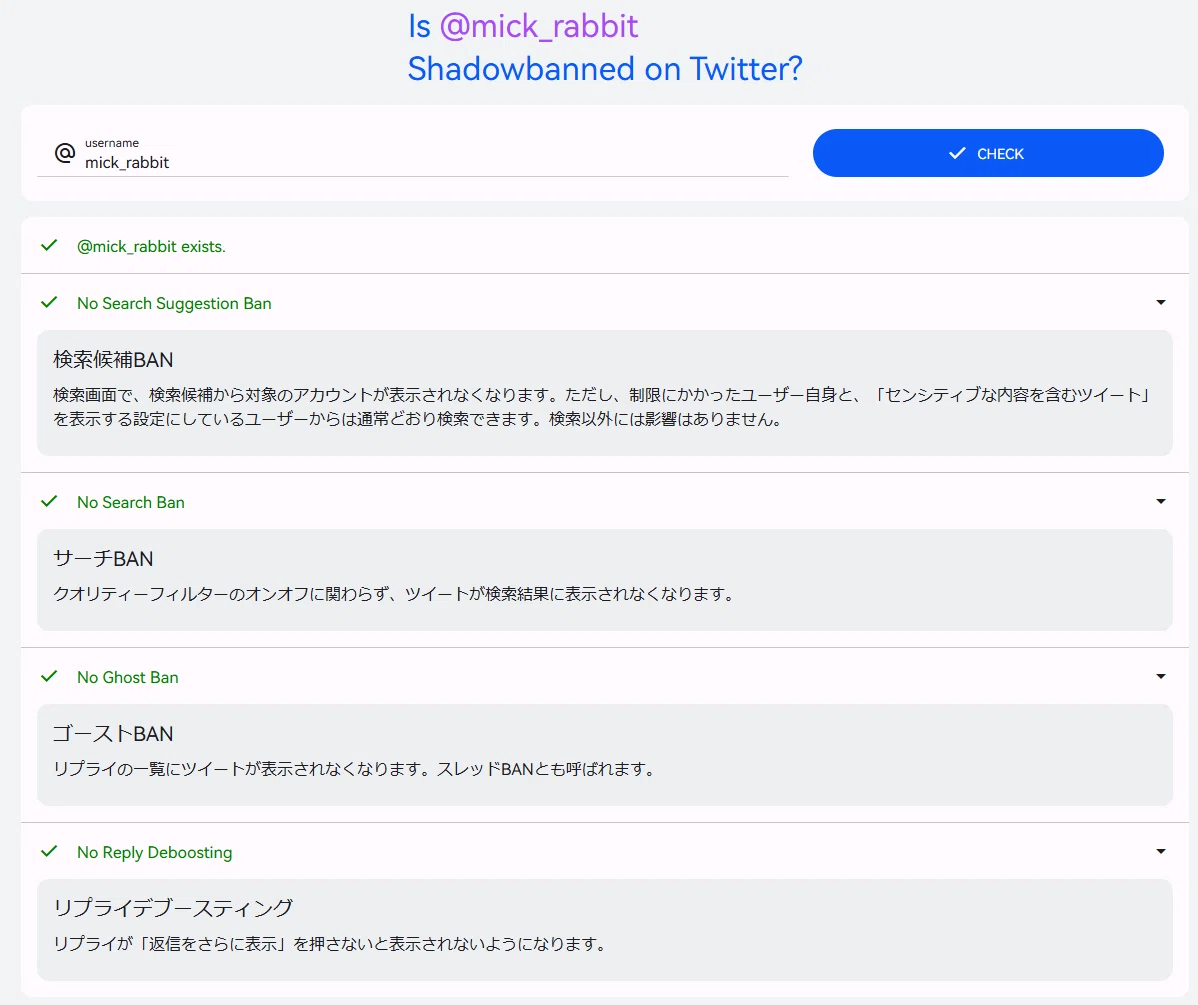Click the 'クオリティーフィルター' search ban description
This screenshot has height=1005, width=1198.
click(394, 594)
